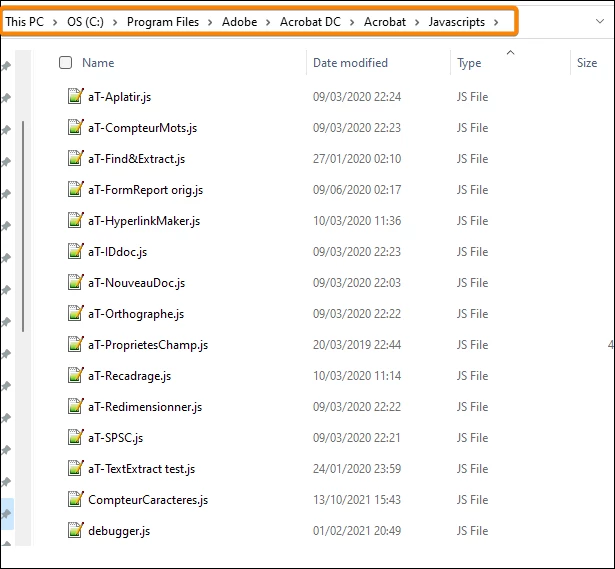
Task: Click the aT-SPSC.js file icon
Action: coord(75,437)
